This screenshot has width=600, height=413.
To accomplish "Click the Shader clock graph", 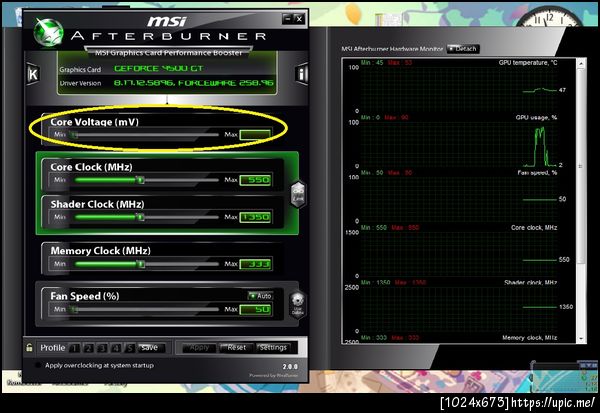I will [x=458, y=309].
